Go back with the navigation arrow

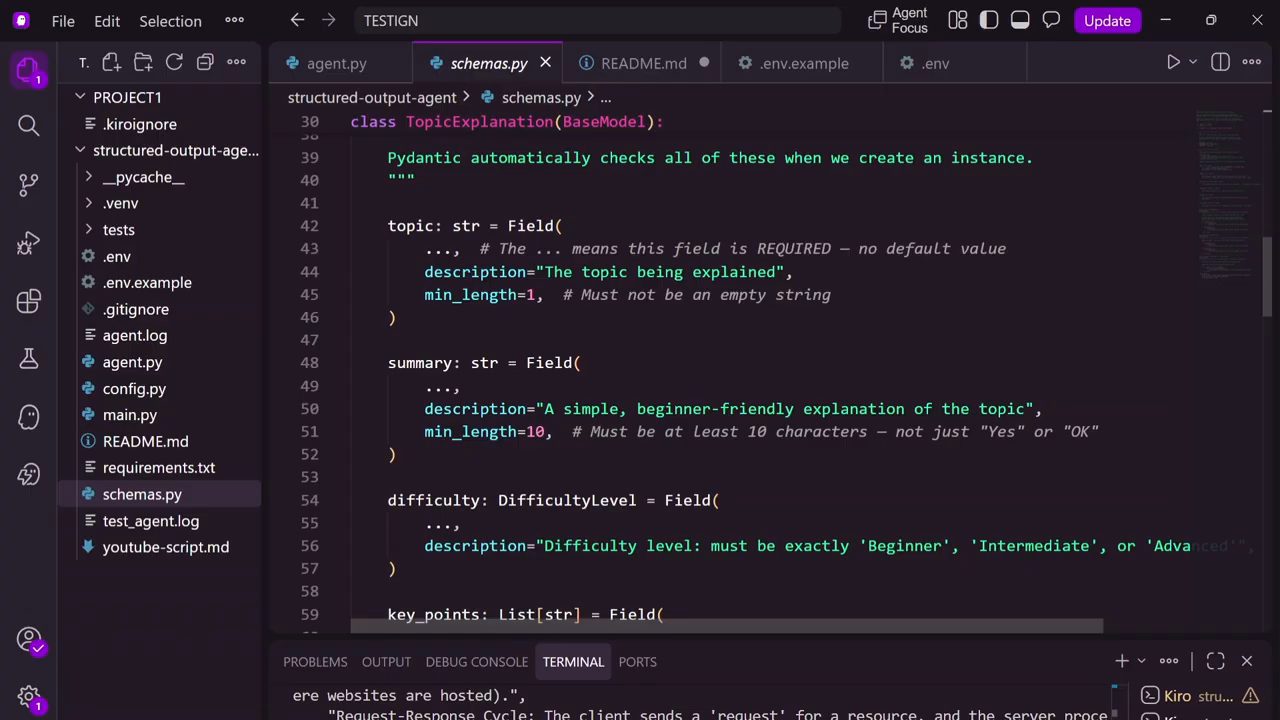[x=297, y=20]
